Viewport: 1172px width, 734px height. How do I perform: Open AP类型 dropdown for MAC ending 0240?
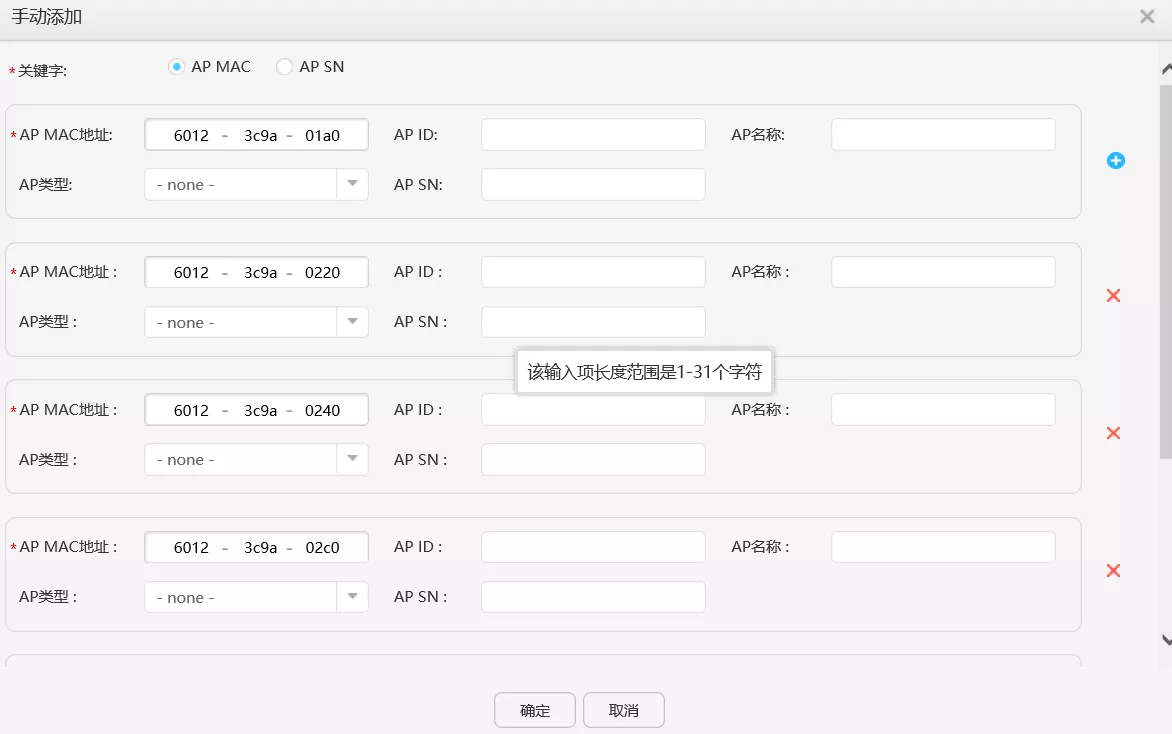tap(256, 460)
